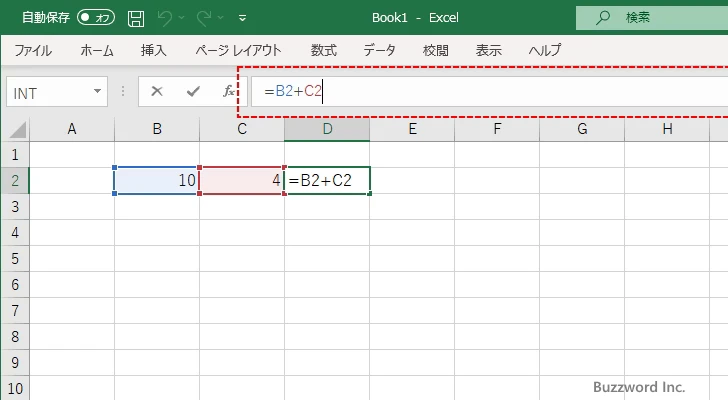Click the three-dot formula bar resize handle
728x400 pixels.
click(123, 91)
